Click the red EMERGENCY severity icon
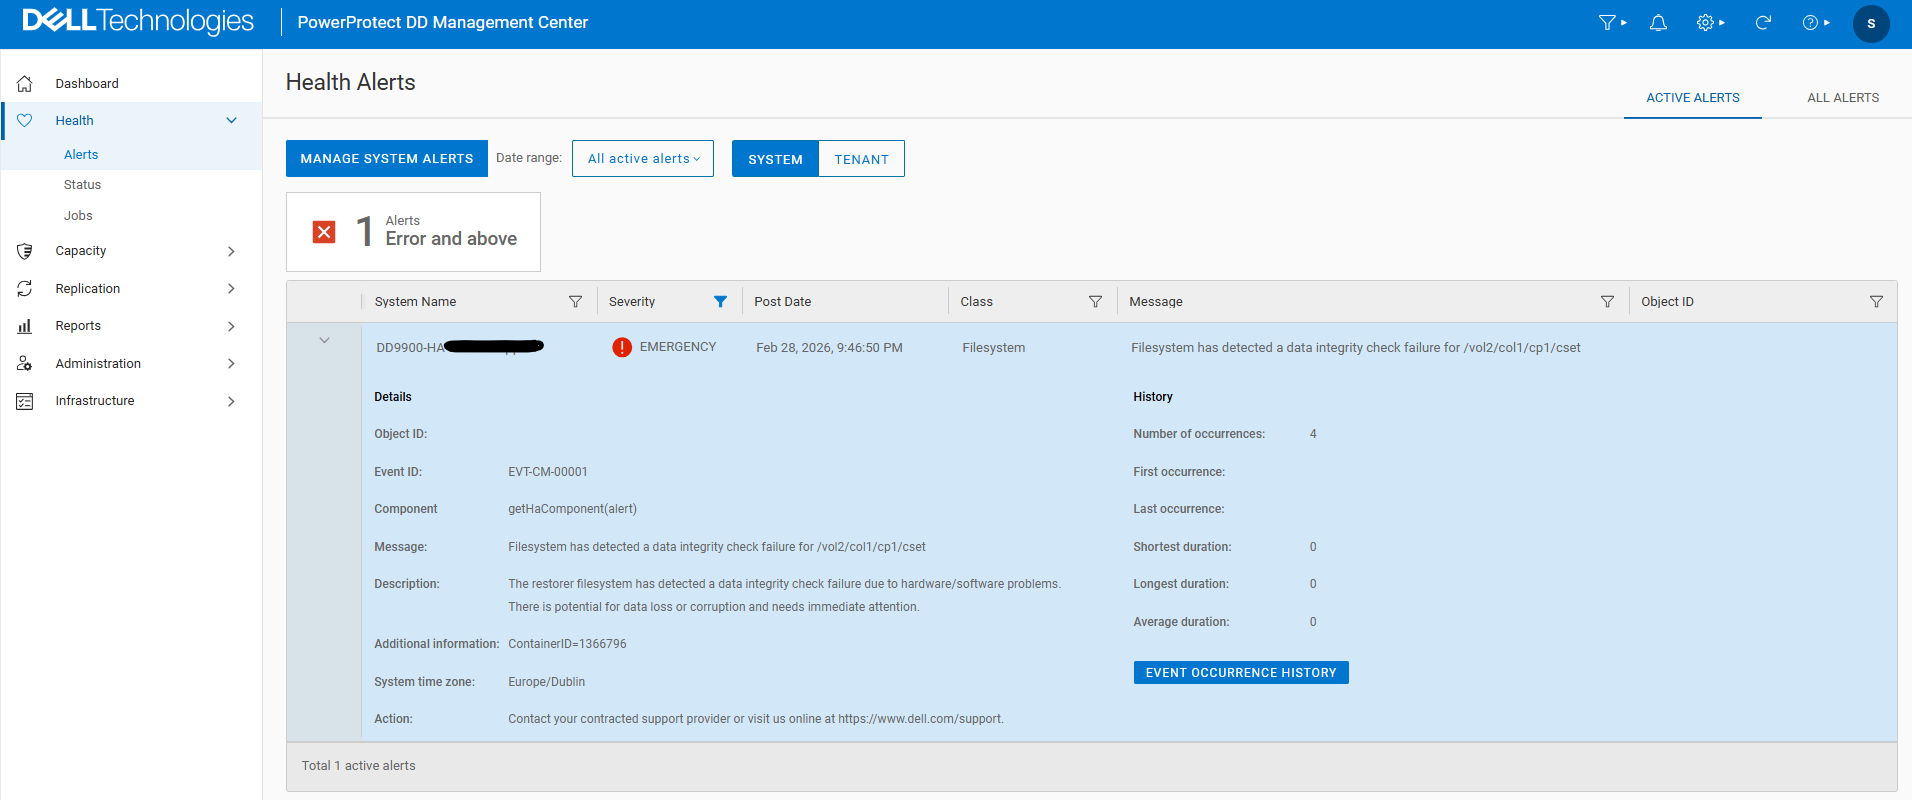Screen dimensions: 1912x800 [622, 347]
